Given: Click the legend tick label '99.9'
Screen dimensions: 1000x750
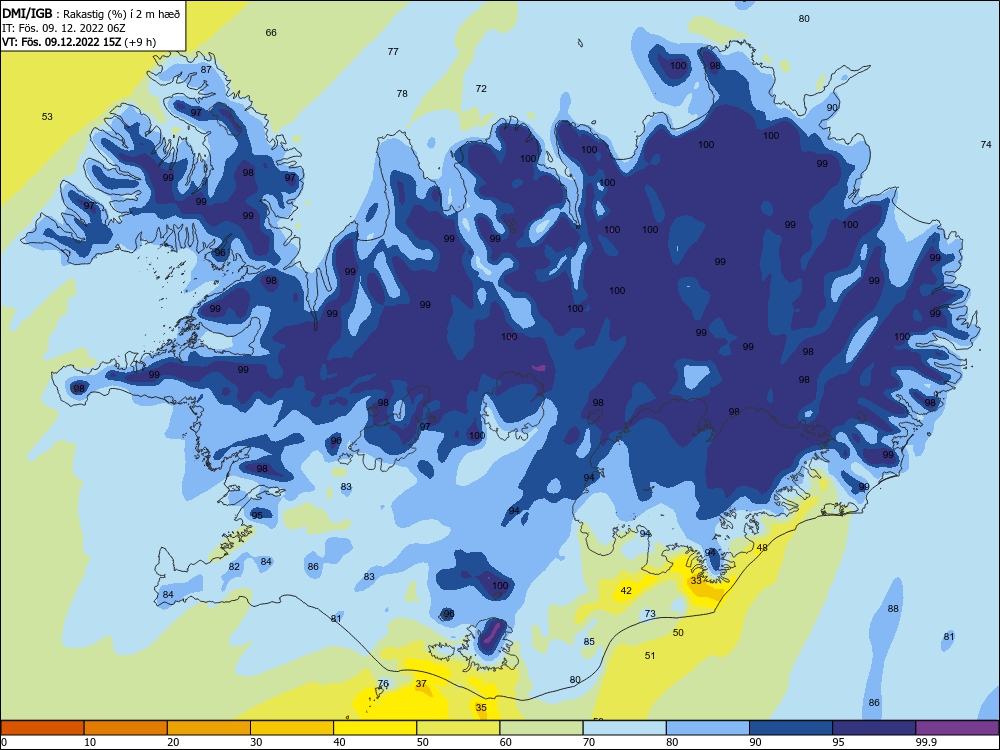Looking at the screenshot, I should coord(926,742).
